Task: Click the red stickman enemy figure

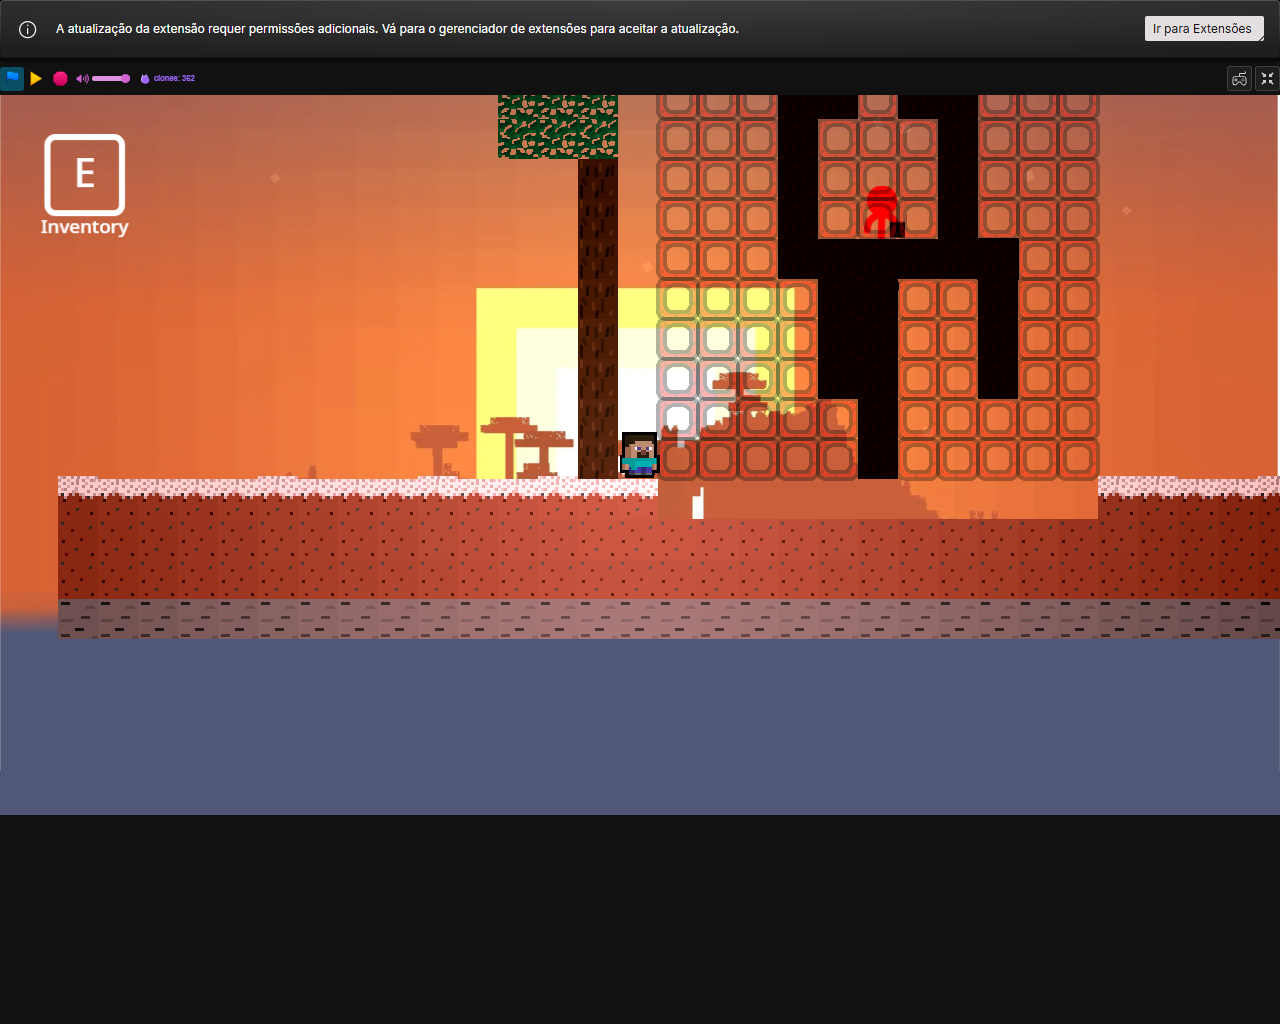Action: [x=881, y=211]
